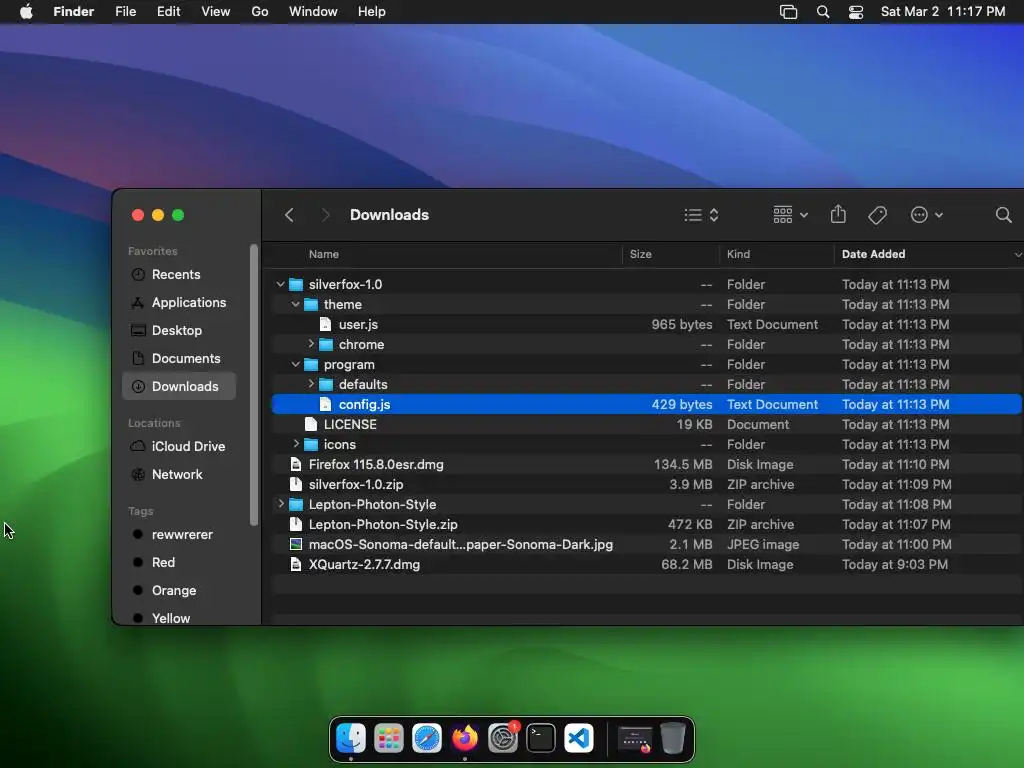Open Desktop in the sidebar
The image size is (1024, 768).
[x=178, y=330]
